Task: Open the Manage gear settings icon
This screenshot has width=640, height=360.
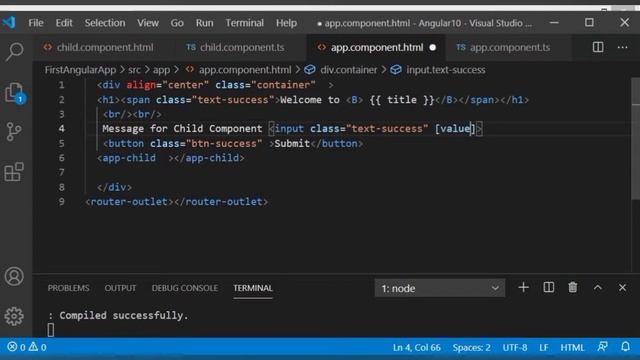Action: (x=14, y=316)
